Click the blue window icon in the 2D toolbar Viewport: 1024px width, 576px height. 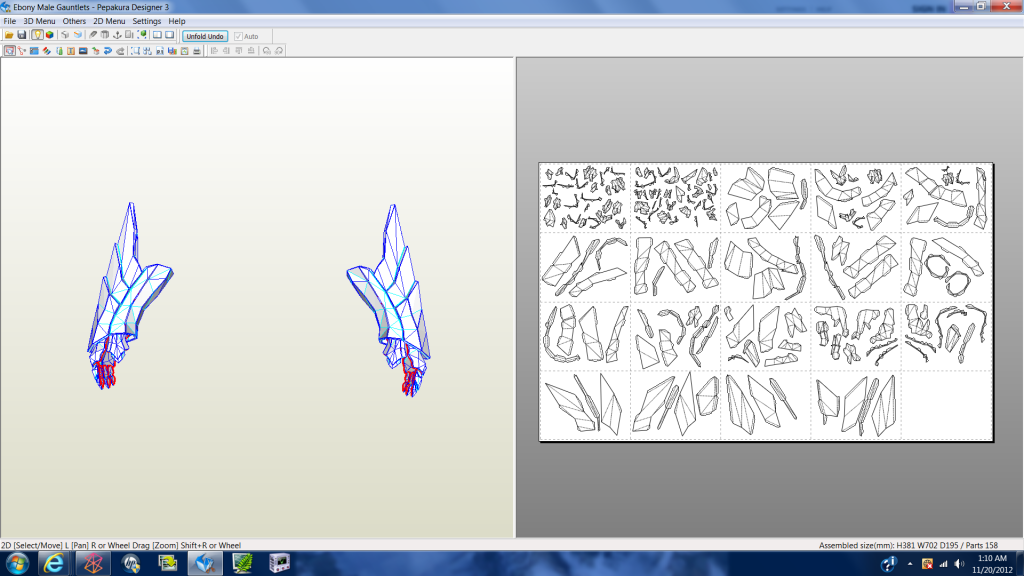pyautogui.click(x=34, y=50)
